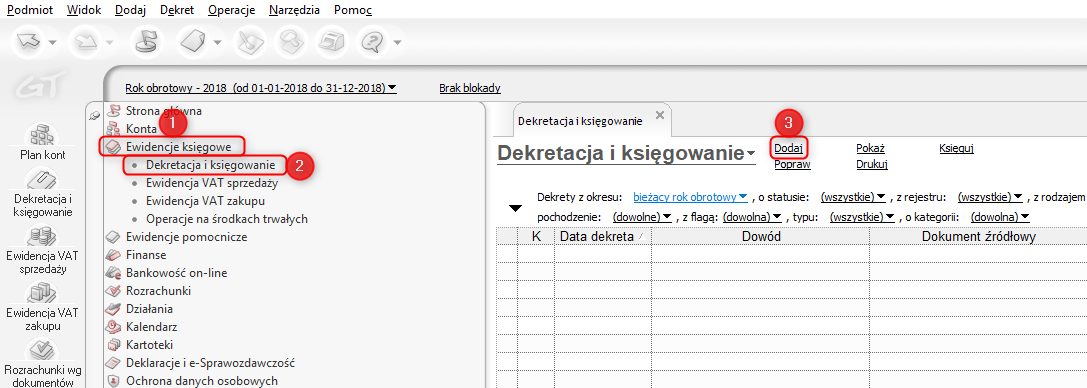
Task: Open z rejestru (wszystkie) dropdown
Action: pyautogui.click(x=990, y=197)
